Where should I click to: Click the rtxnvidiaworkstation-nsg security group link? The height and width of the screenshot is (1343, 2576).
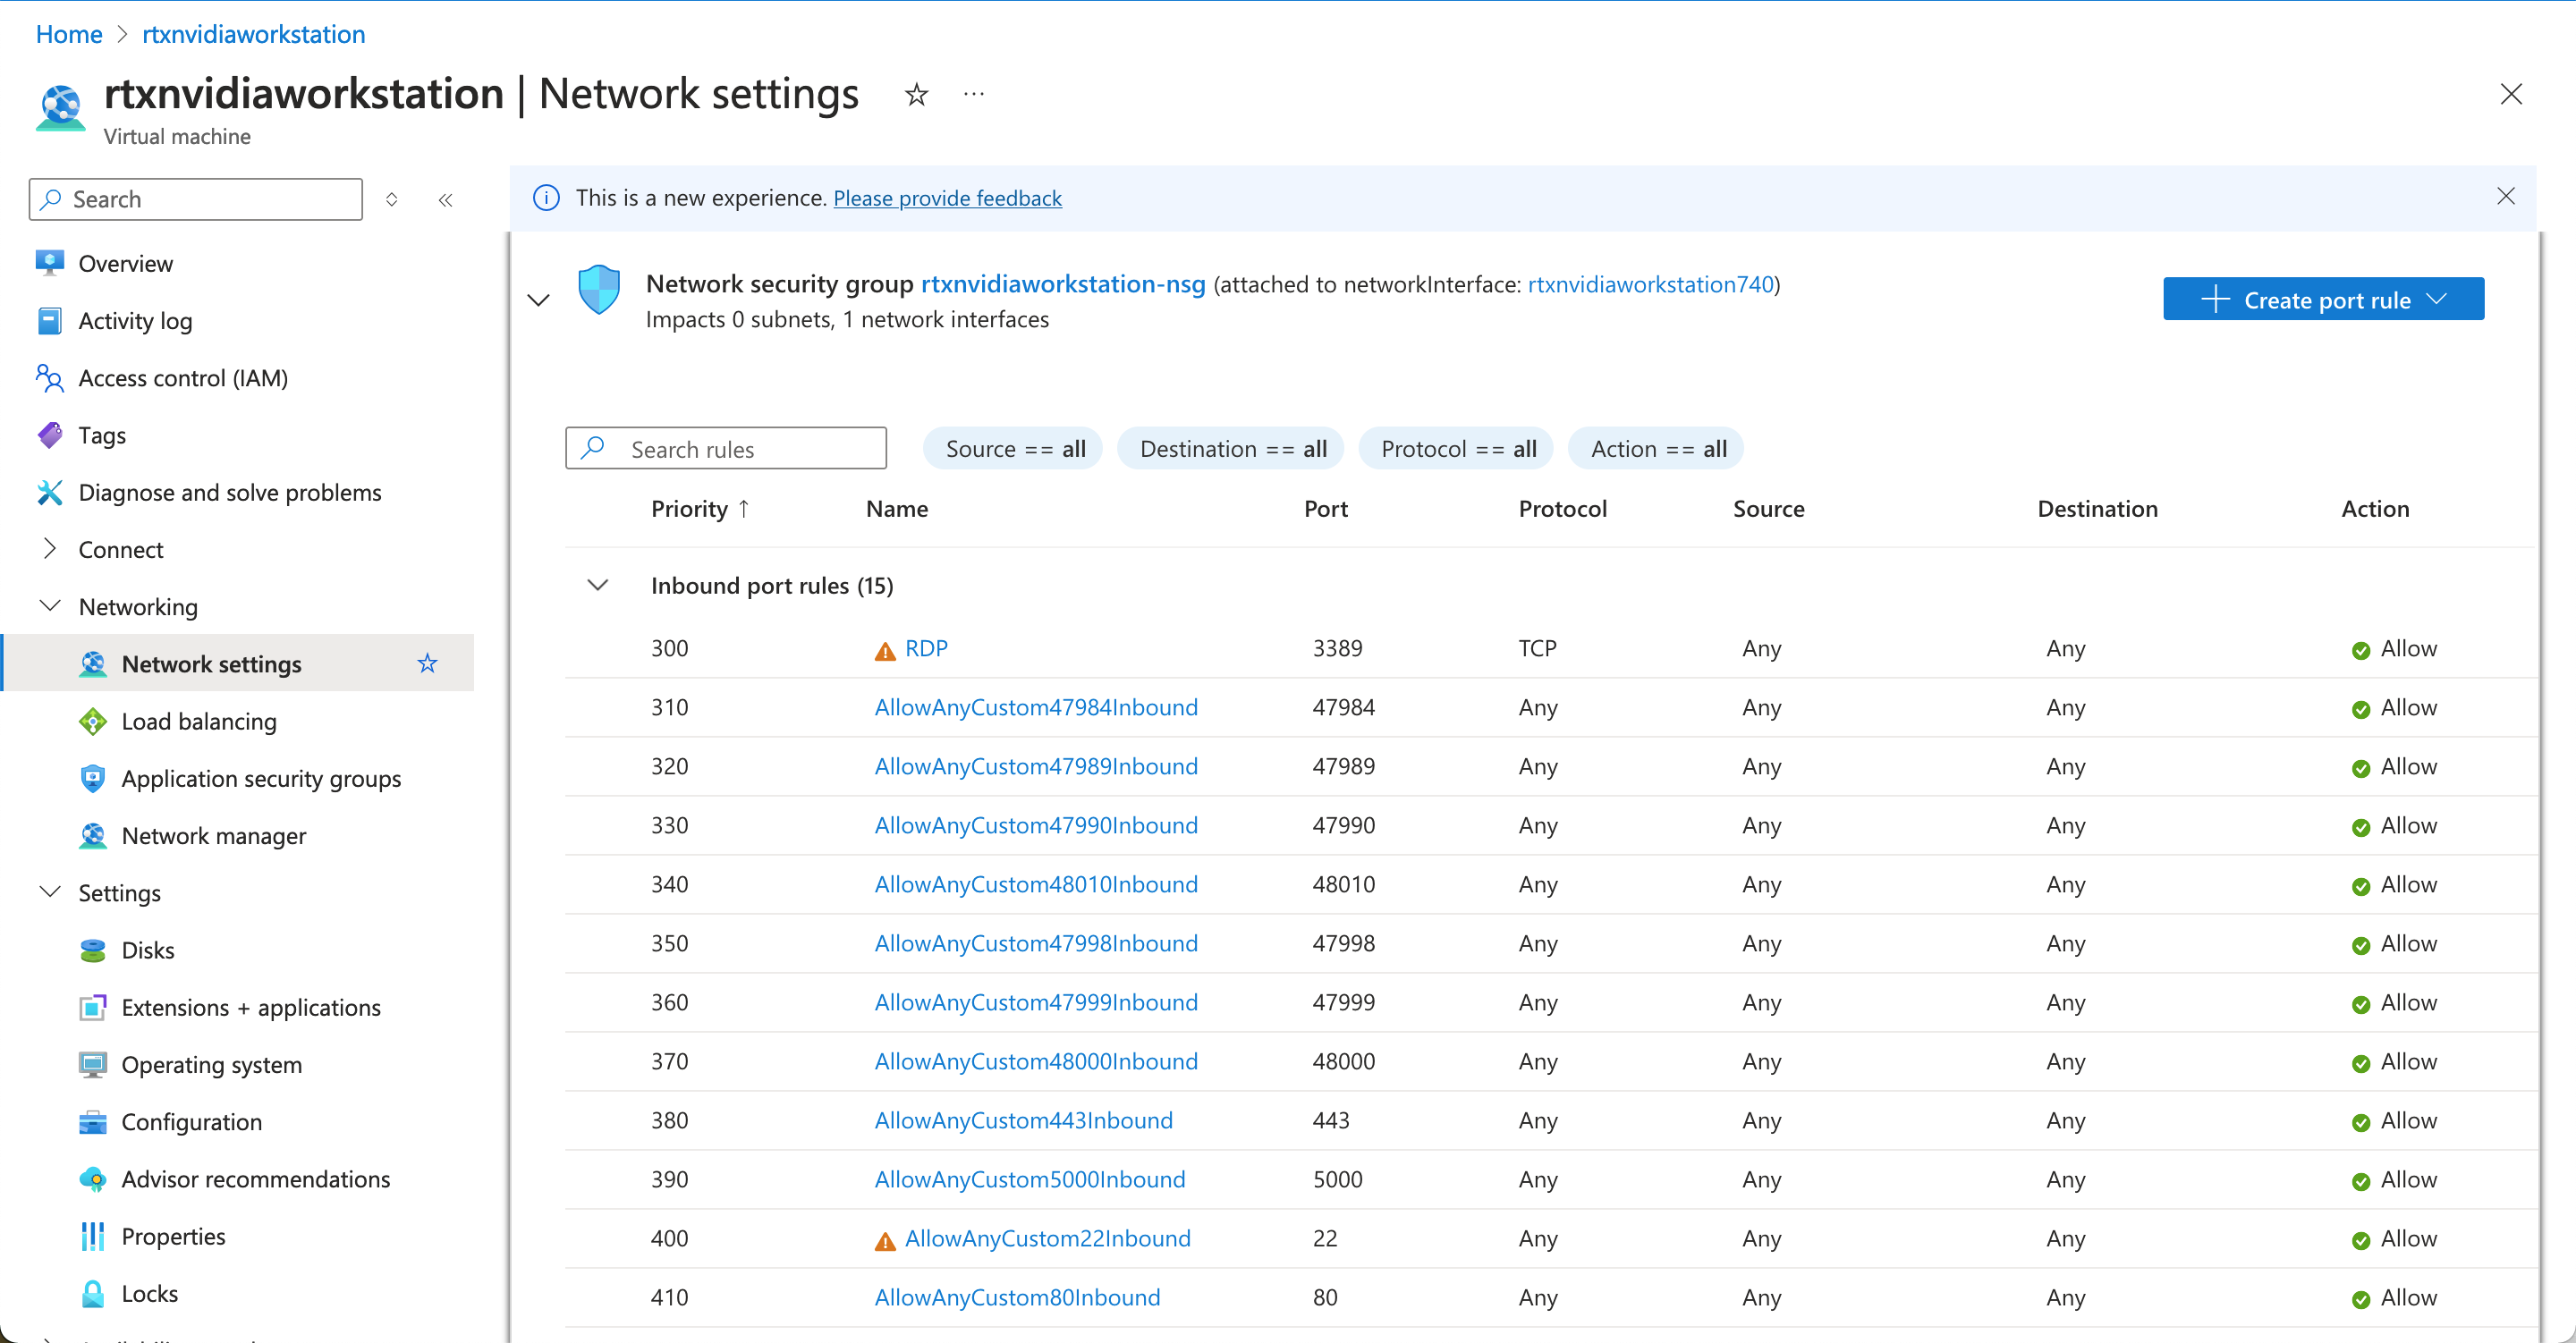click(1062, 284)
